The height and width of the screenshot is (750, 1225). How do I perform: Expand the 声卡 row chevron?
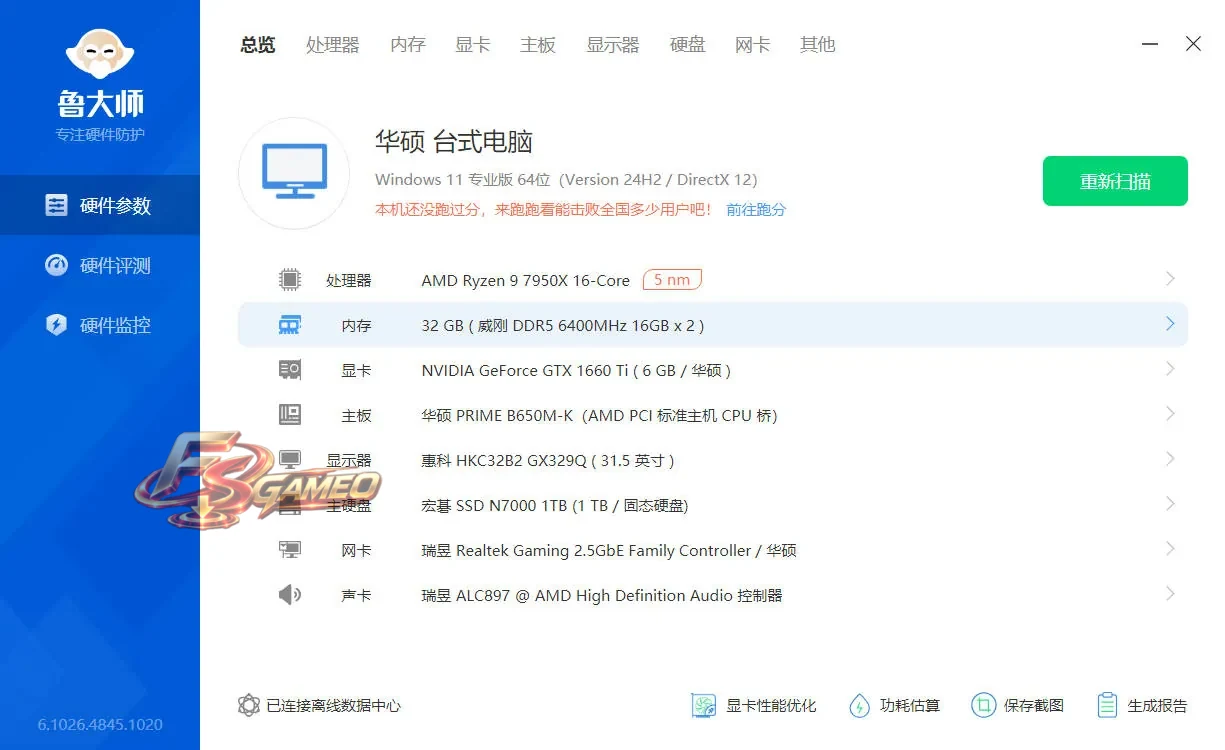click(x=1170, y=594)
